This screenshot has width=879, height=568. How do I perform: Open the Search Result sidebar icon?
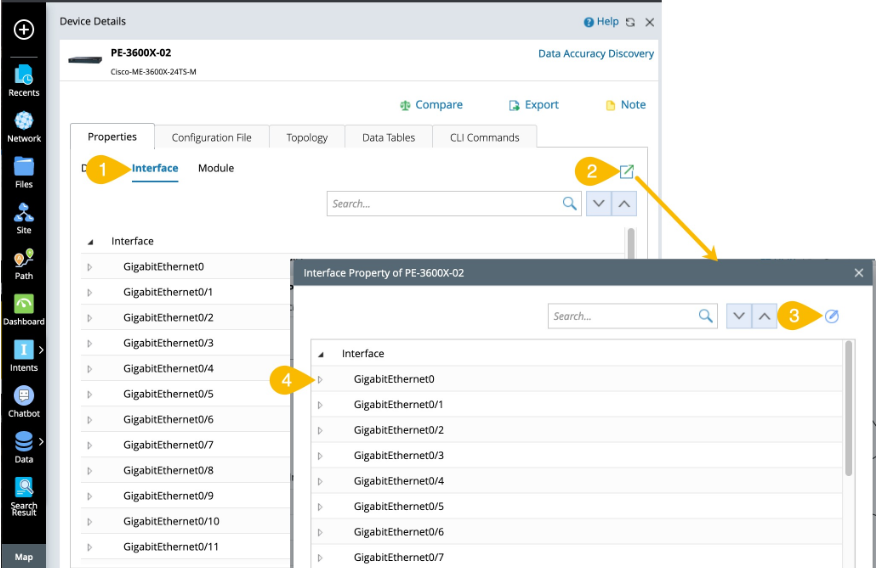coord(24,492)
